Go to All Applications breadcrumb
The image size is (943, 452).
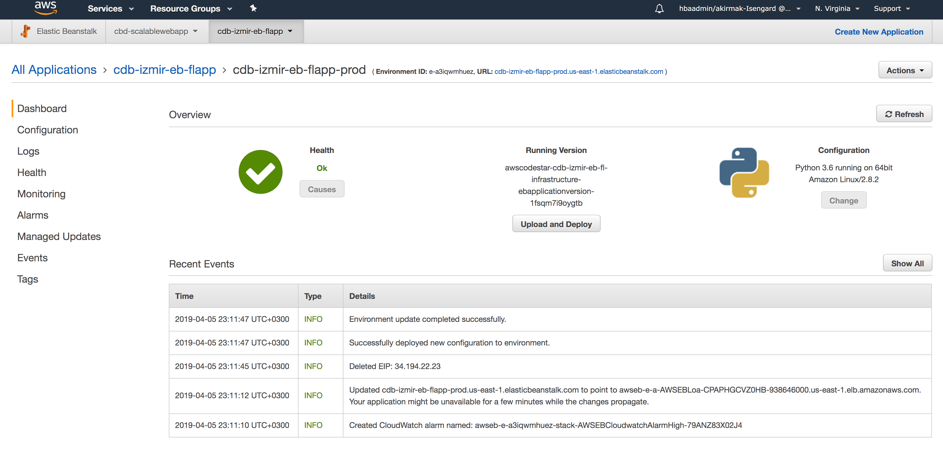pyautogui.click(x=54, y=70)
